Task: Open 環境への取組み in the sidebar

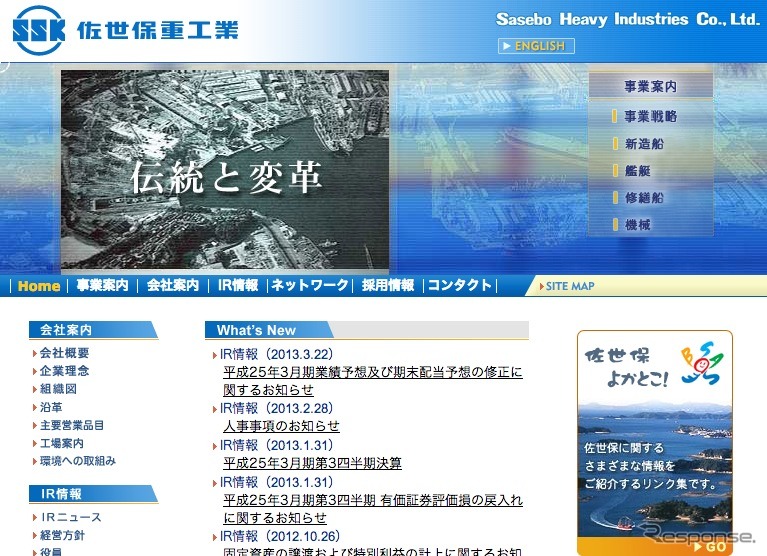Action: (77, 461)
